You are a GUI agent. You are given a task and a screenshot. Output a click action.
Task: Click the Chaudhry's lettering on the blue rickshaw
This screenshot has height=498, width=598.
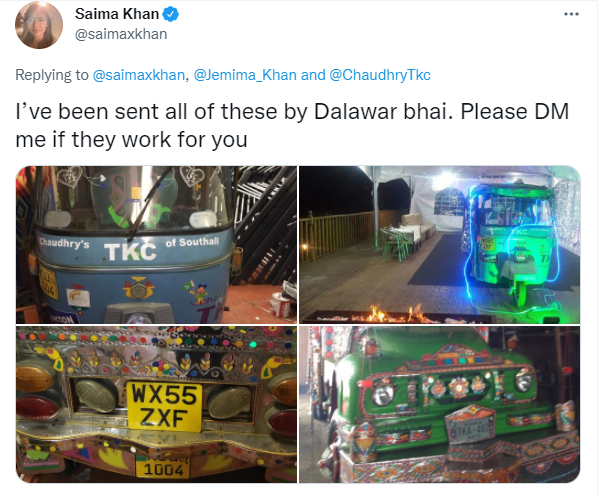point(64,243)
